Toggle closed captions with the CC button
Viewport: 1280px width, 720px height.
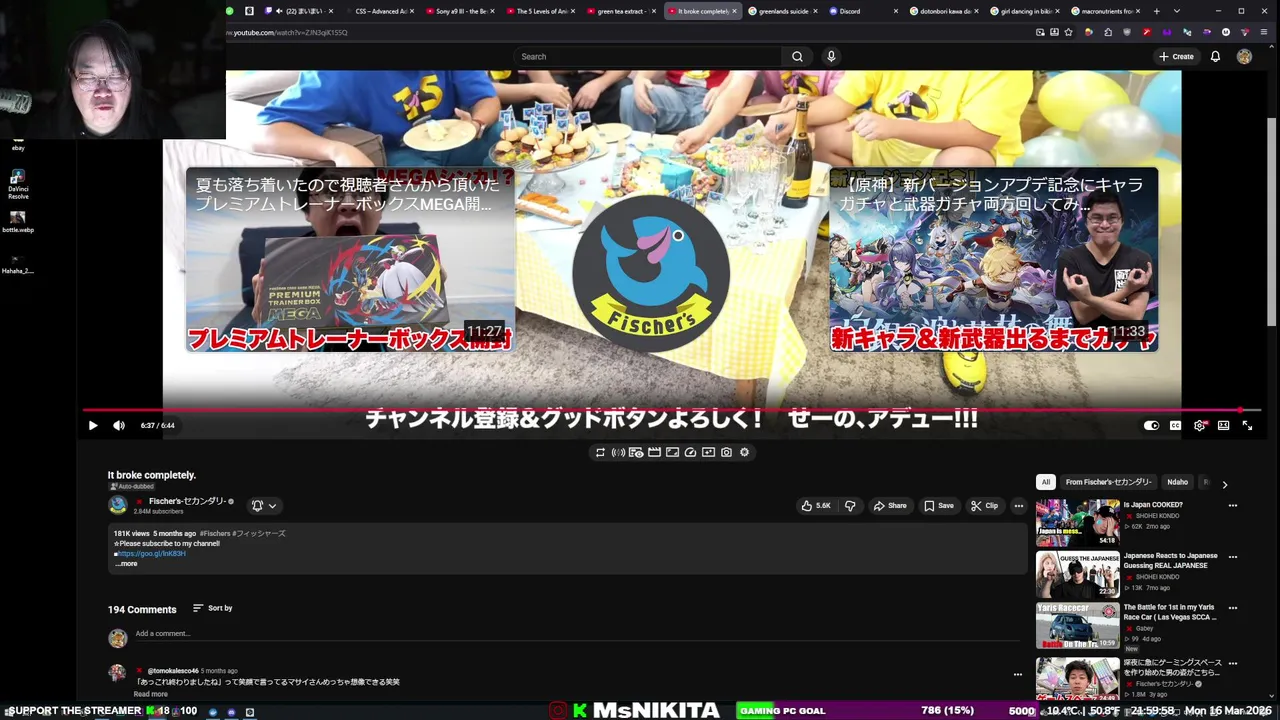coord(1175,426)
